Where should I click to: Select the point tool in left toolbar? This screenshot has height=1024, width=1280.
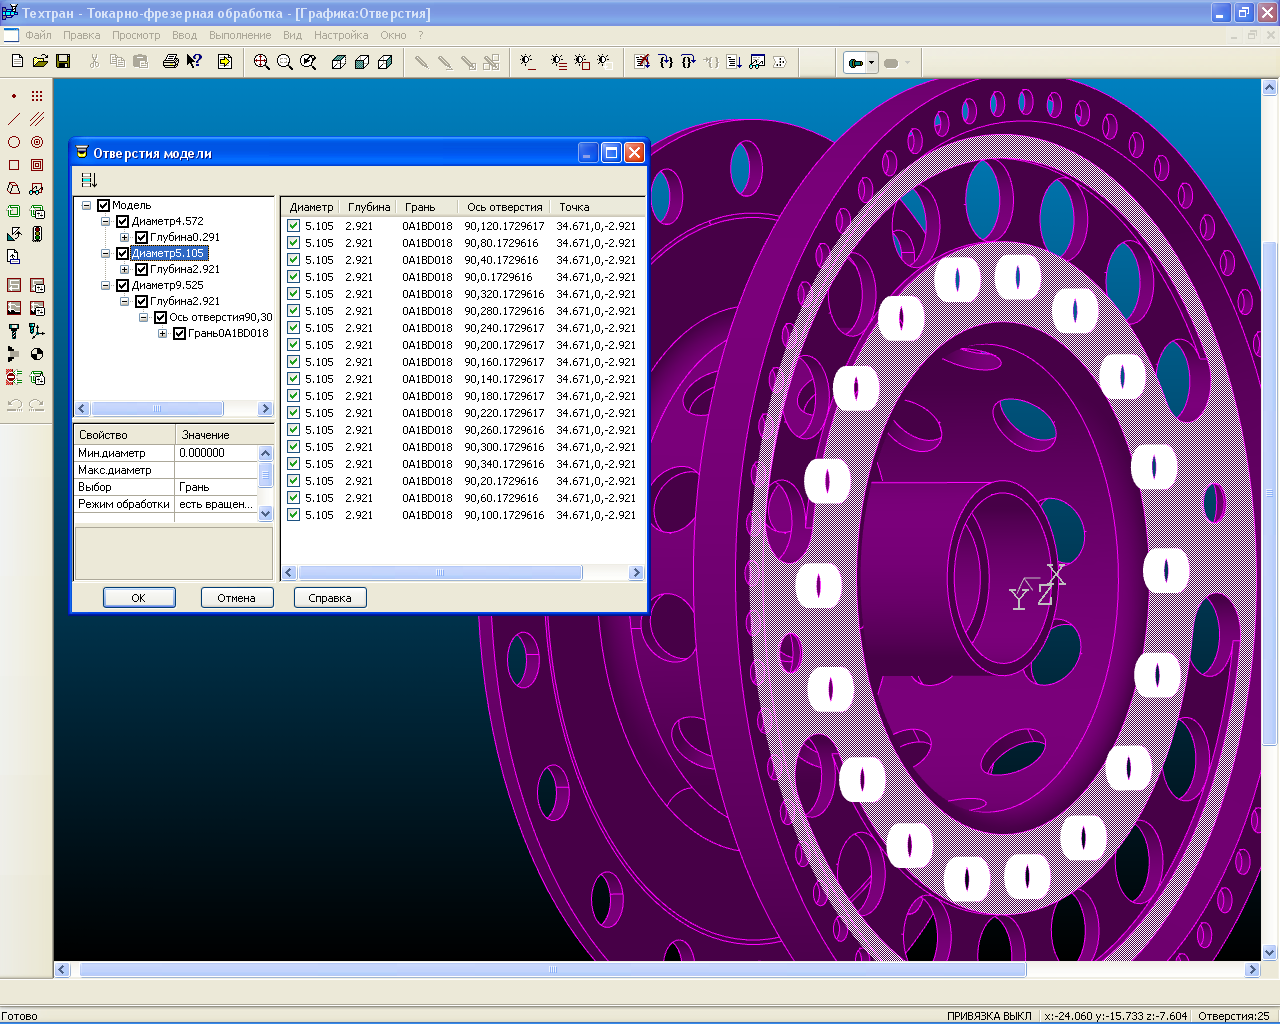[14, 96]
